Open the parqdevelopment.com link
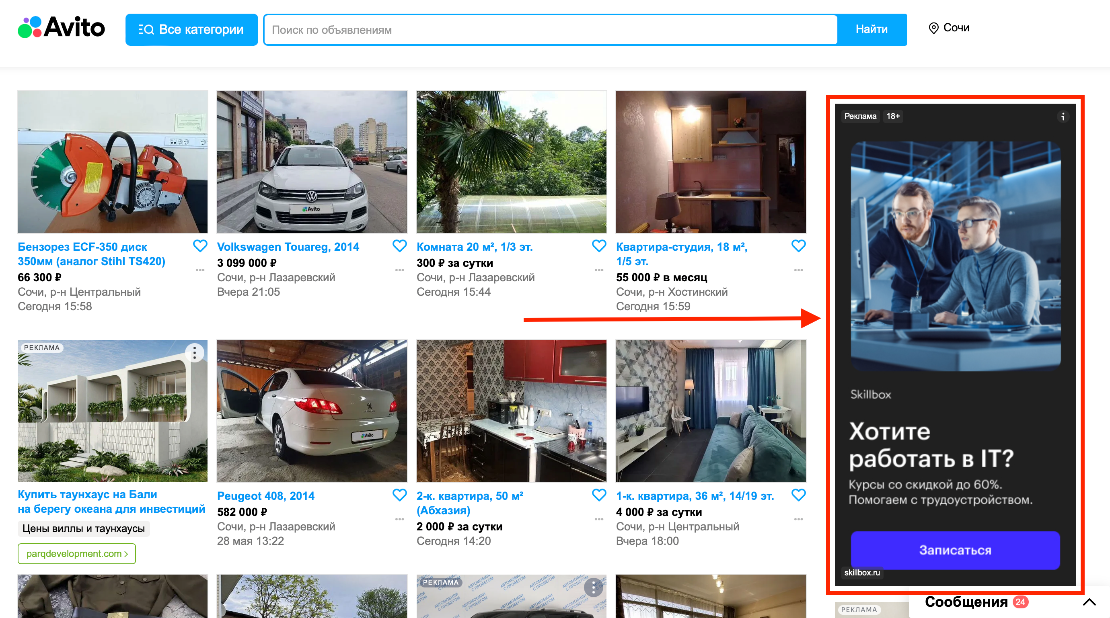Viewport: 1110px width, 618px height. (x=76, y=554)
